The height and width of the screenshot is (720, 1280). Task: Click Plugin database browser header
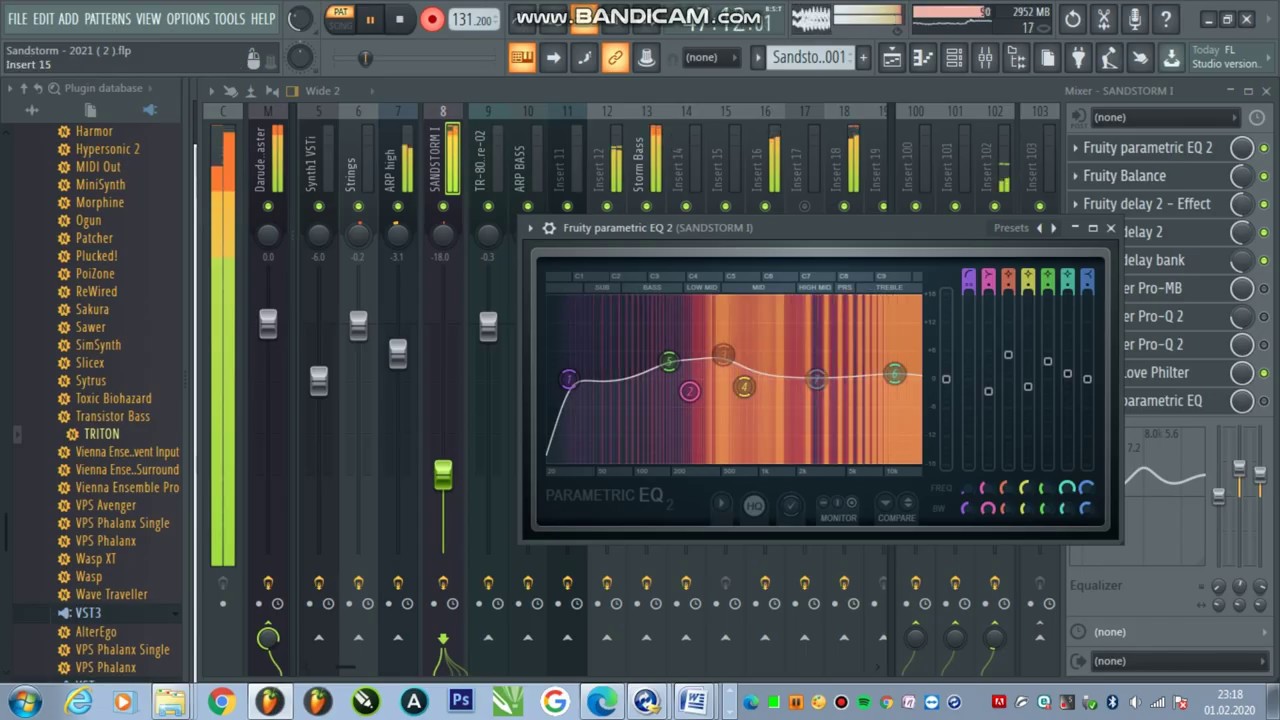click(103, 88)
